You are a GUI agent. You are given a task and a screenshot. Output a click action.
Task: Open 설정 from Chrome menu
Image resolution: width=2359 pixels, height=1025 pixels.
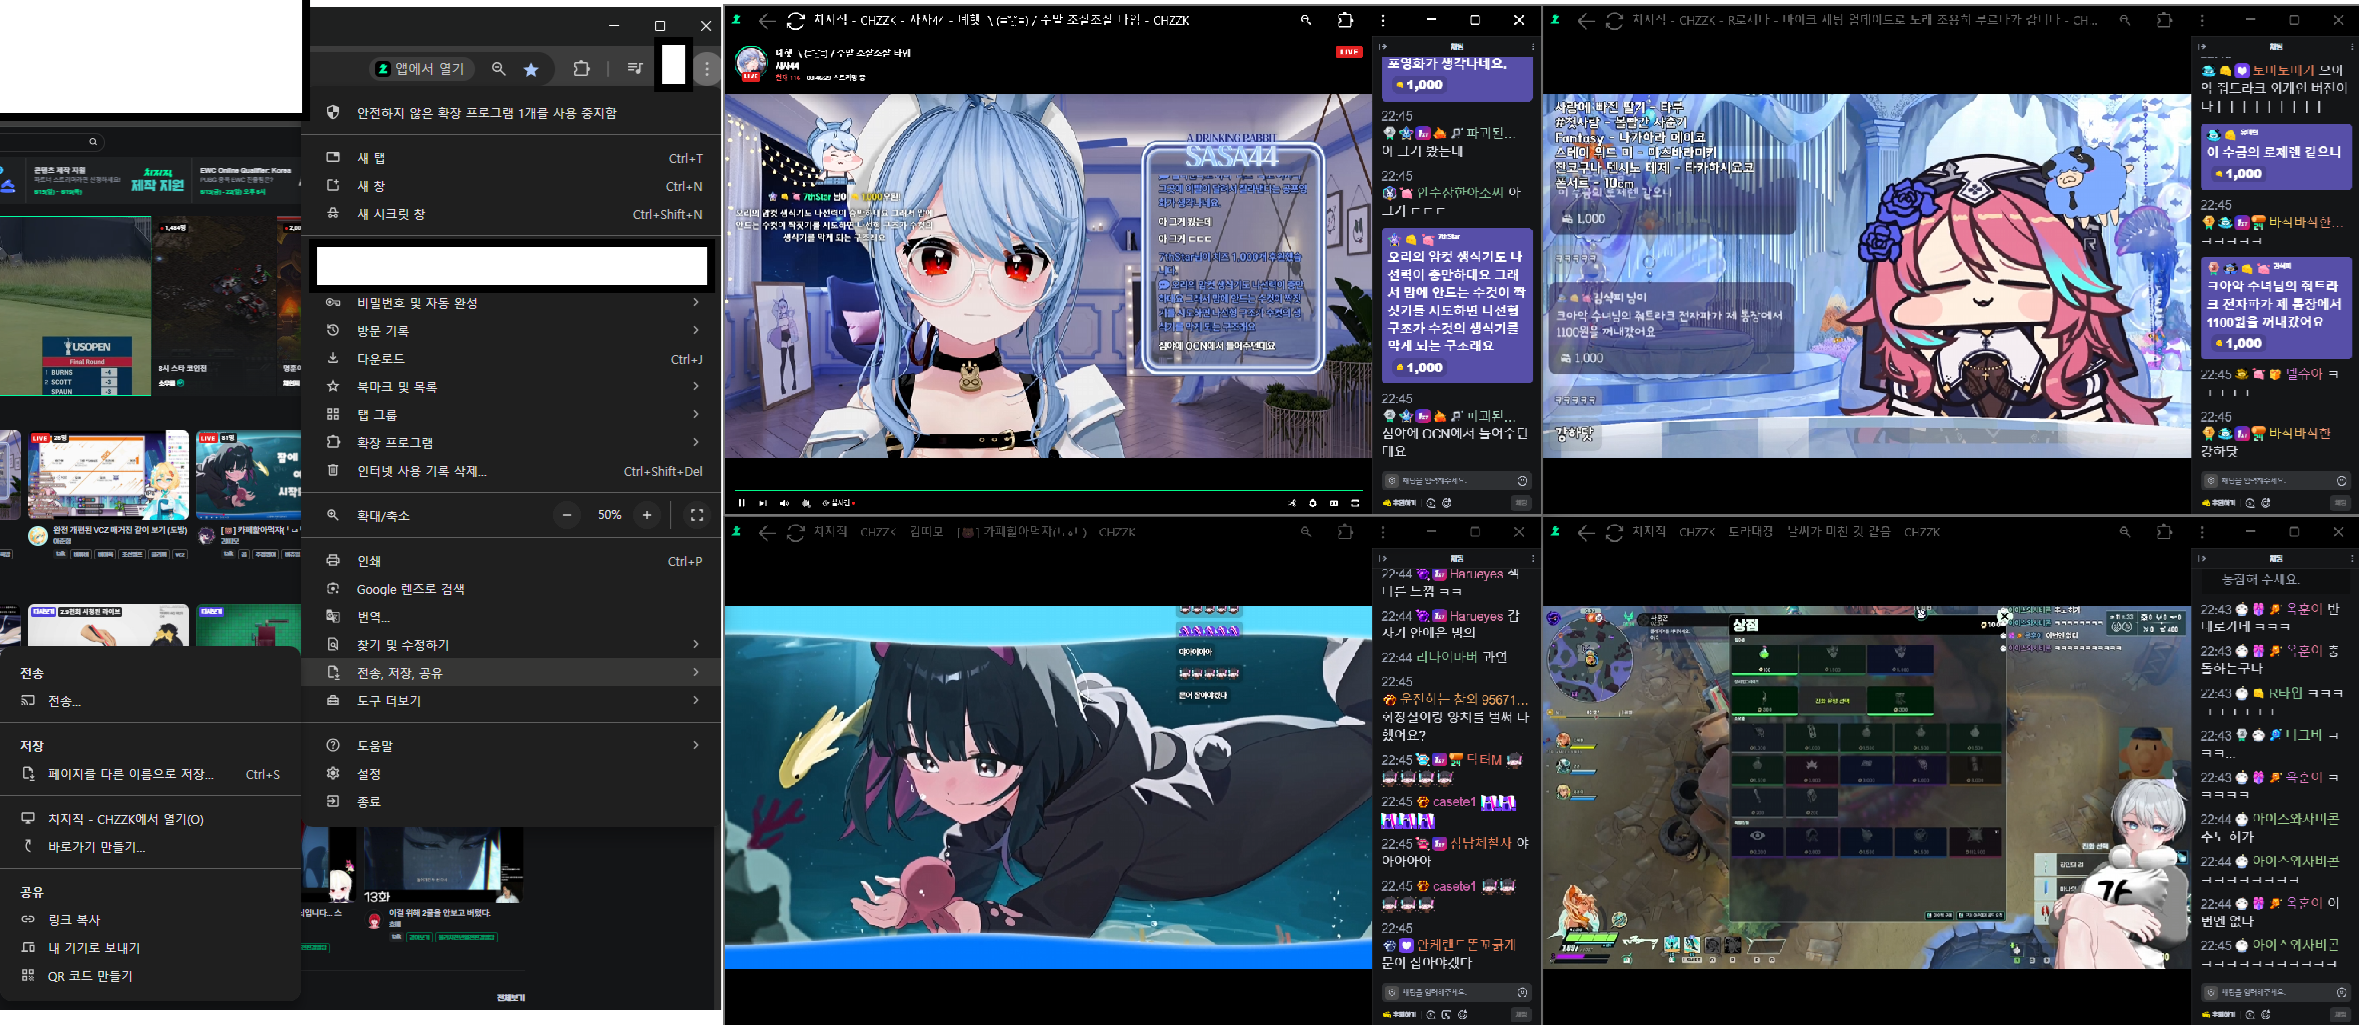tap(512, 773)
